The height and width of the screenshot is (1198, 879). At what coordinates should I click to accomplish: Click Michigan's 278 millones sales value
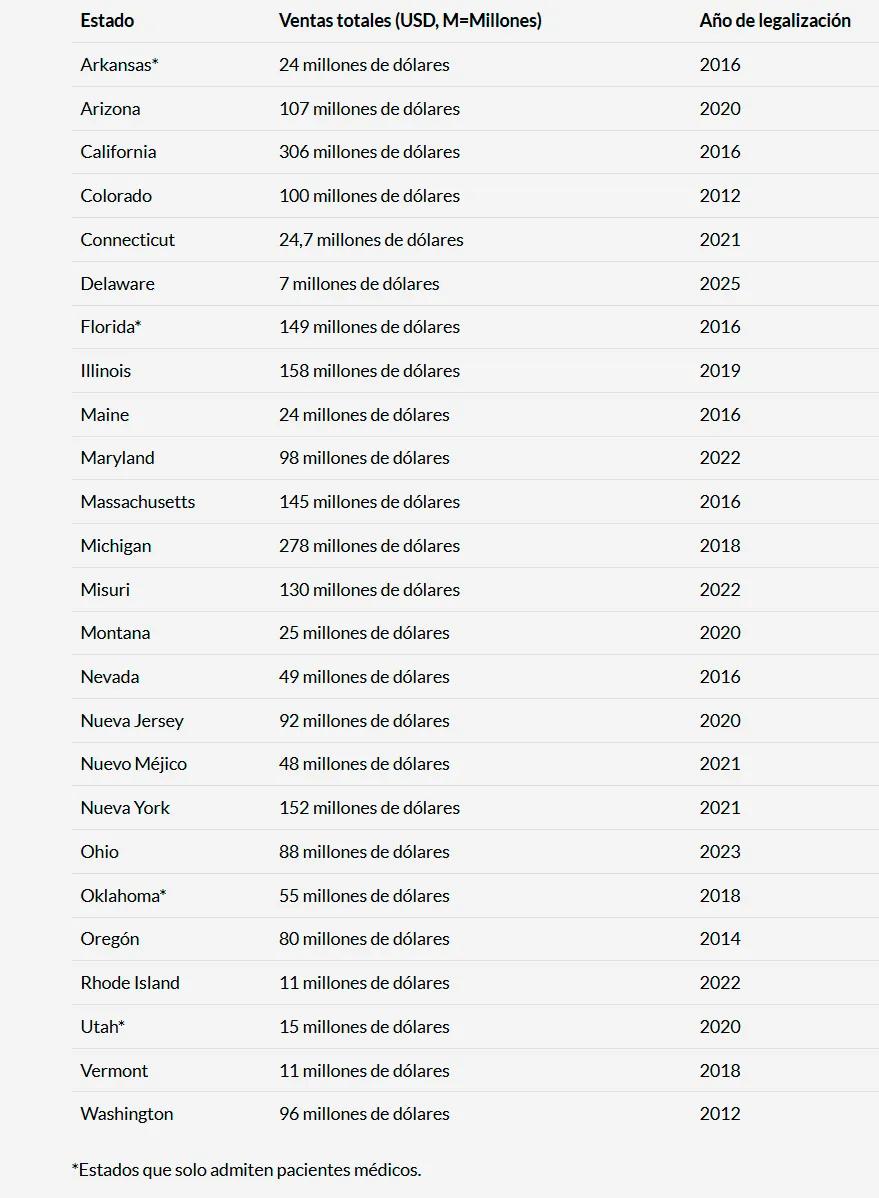point(369,546)
